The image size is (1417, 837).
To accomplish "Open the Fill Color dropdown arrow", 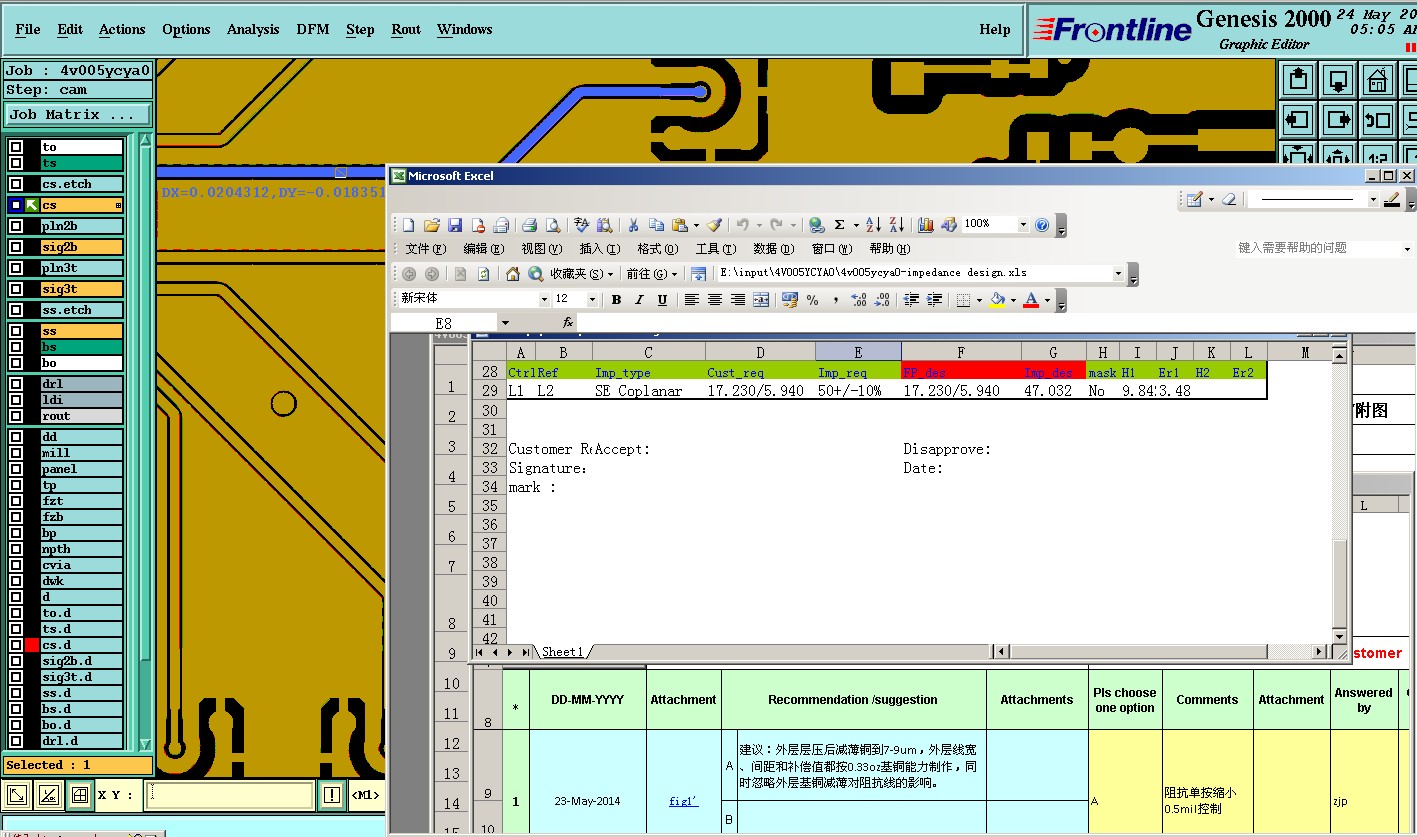I will pyautogui.click(x=1013, y=300).
